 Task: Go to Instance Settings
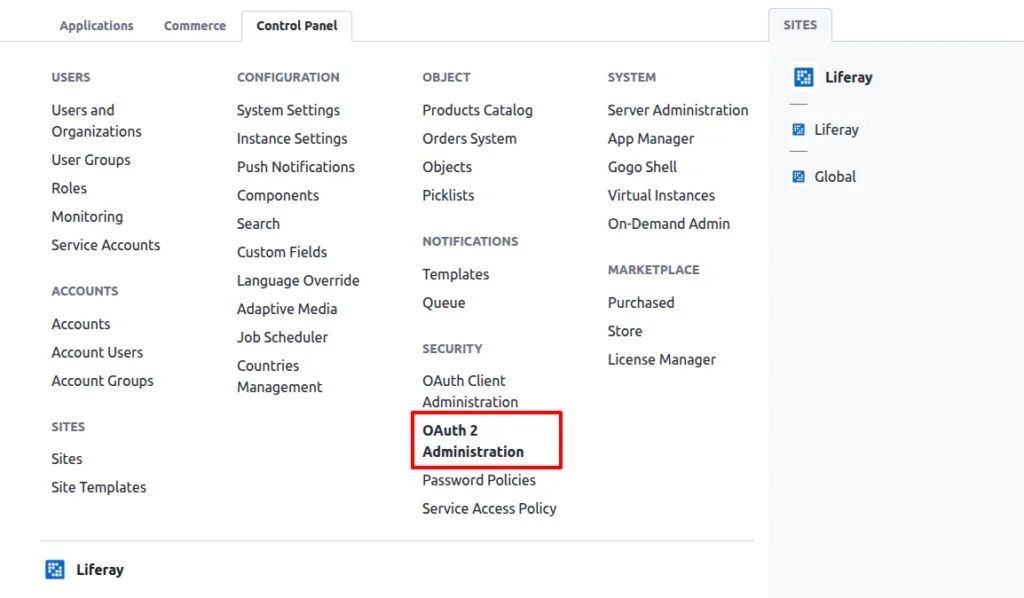292,138
